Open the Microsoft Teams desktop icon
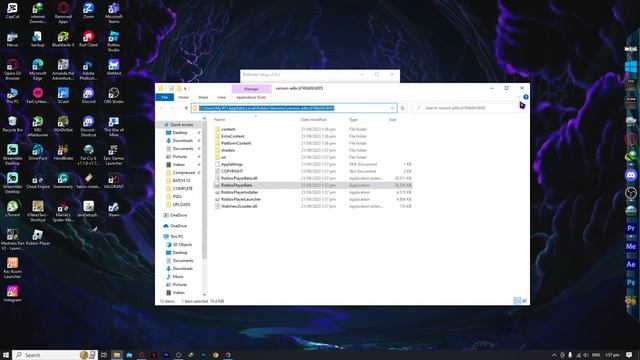Viewport: 640px width, 360px height. [x=113, y=13]
